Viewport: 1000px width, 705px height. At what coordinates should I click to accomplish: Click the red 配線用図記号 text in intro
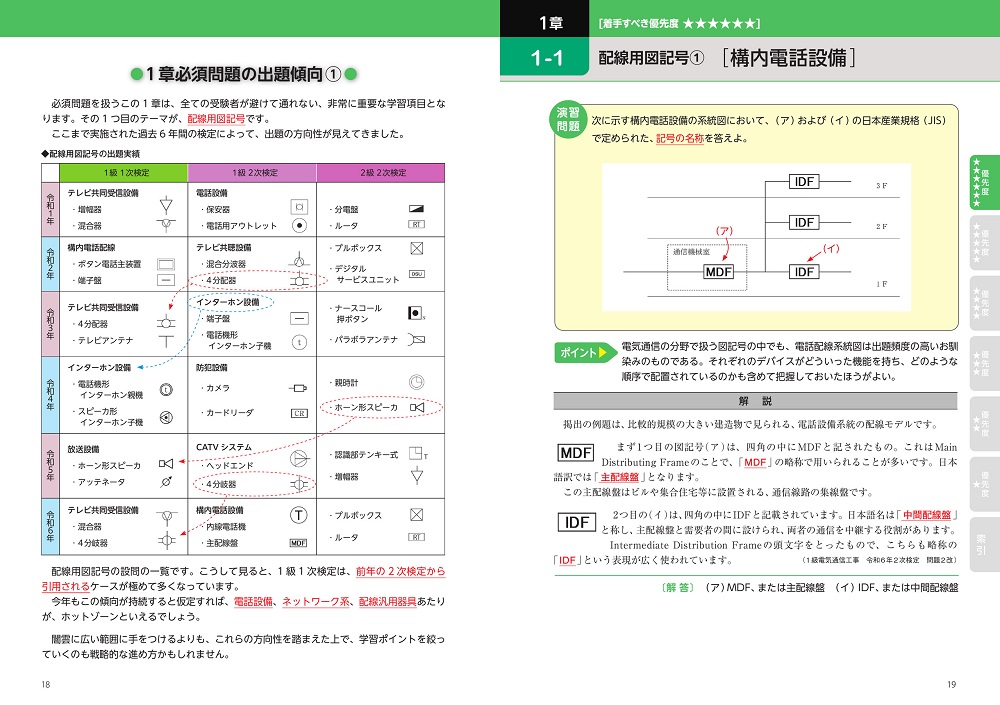coord(216,119)
